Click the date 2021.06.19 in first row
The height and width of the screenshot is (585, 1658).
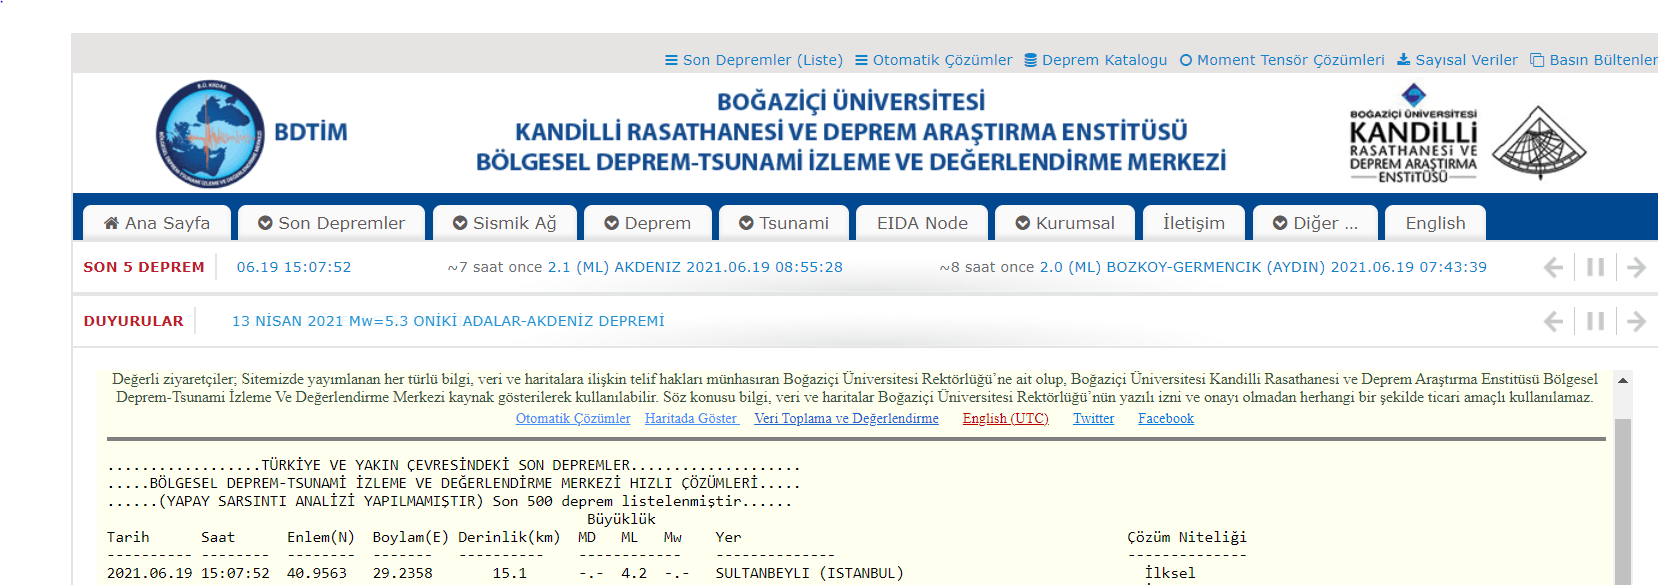pos(150,573)
